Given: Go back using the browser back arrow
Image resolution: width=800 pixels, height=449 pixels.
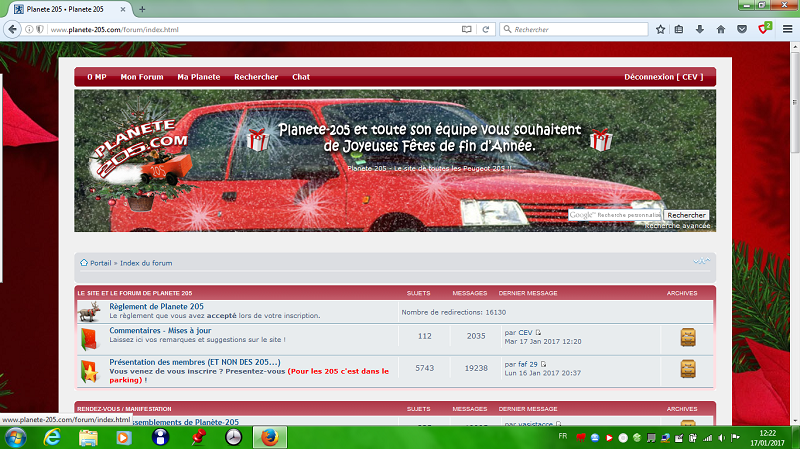Looking at the screenshot, I should pos(12,30).
